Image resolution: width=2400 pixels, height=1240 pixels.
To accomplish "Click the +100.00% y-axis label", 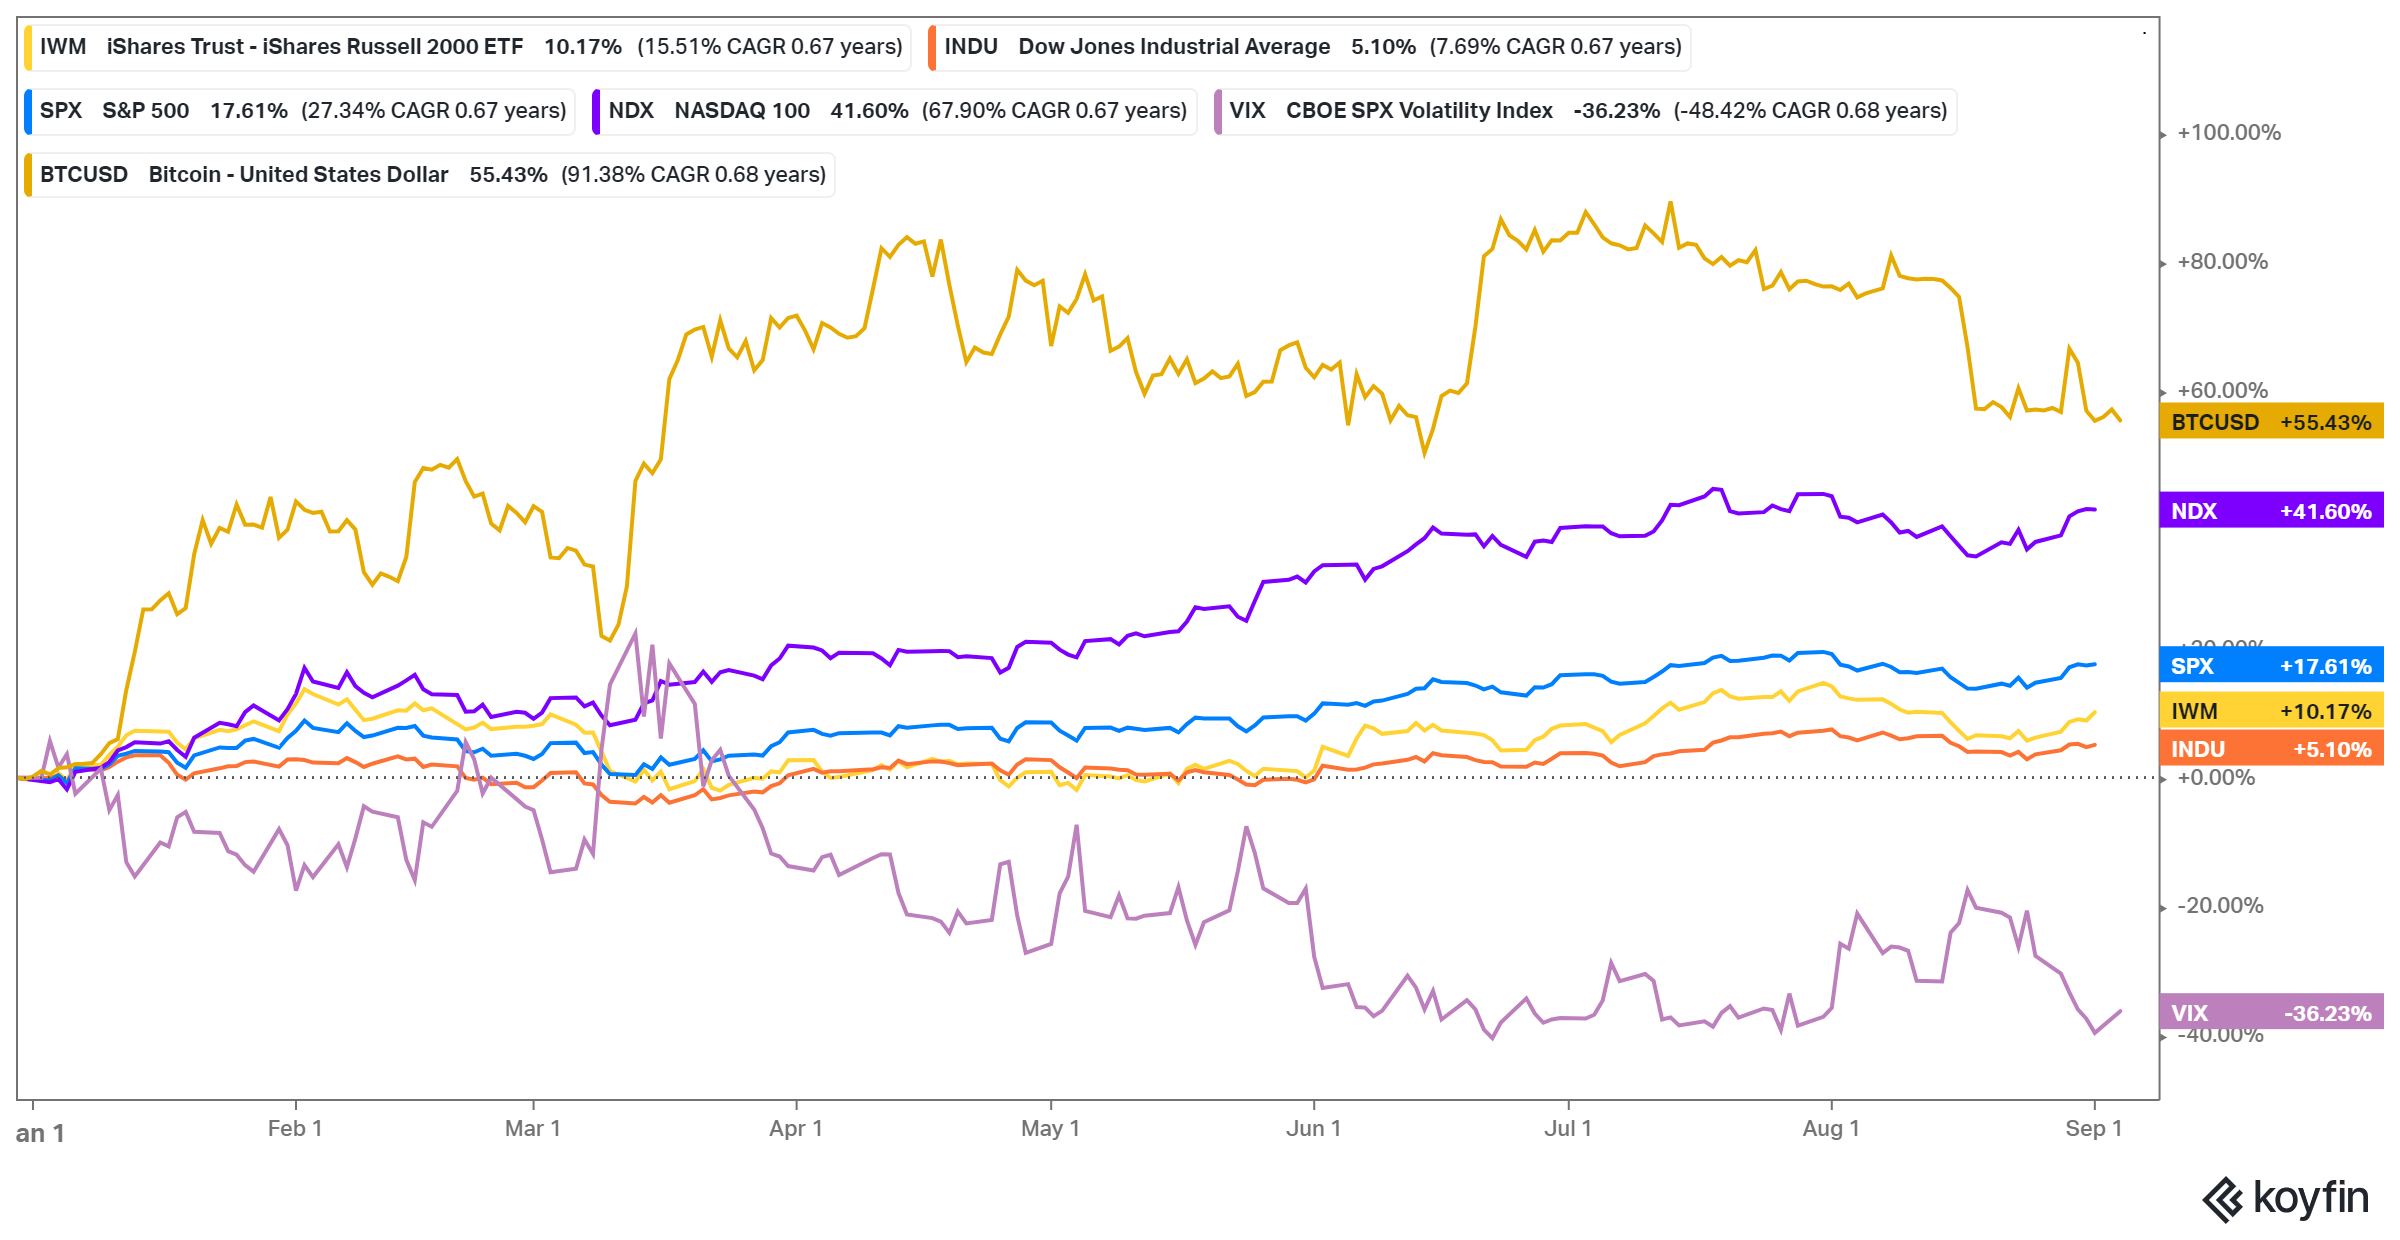I will (x=2229, y=133).
